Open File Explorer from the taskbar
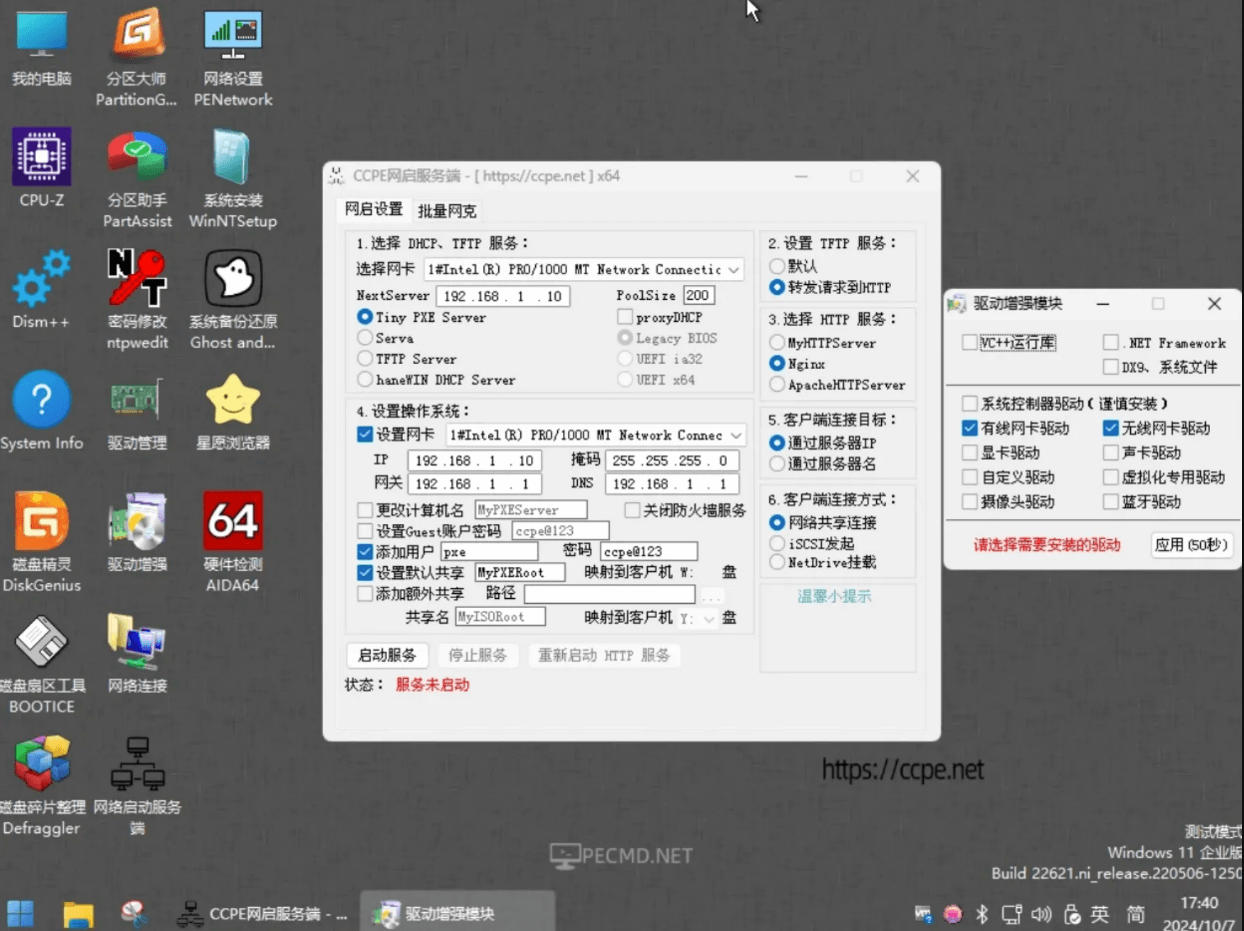Viewport: 1244px width, 931px height. [x=78, y=913]
